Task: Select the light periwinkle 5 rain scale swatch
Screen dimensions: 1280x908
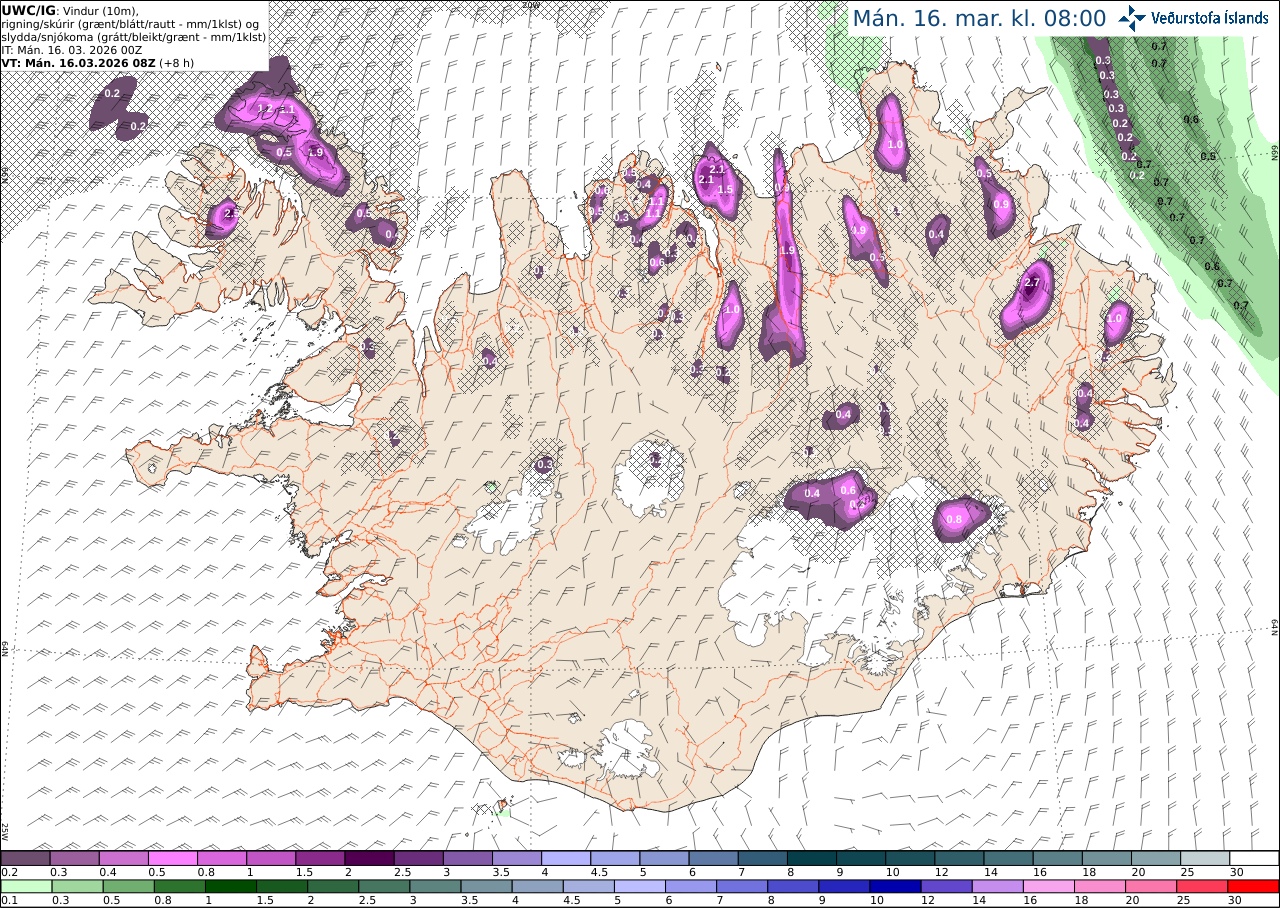Action: (640, 886)
